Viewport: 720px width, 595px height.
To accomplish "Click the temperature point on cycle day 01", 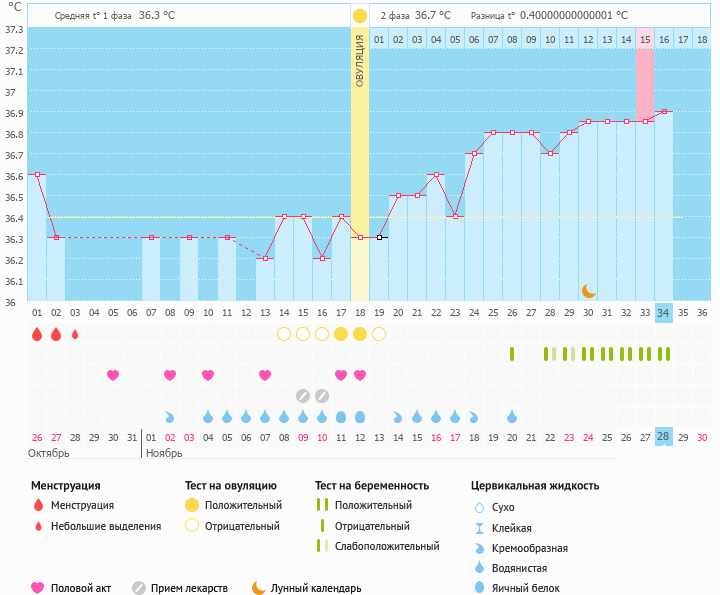I will tap(37, 174).
